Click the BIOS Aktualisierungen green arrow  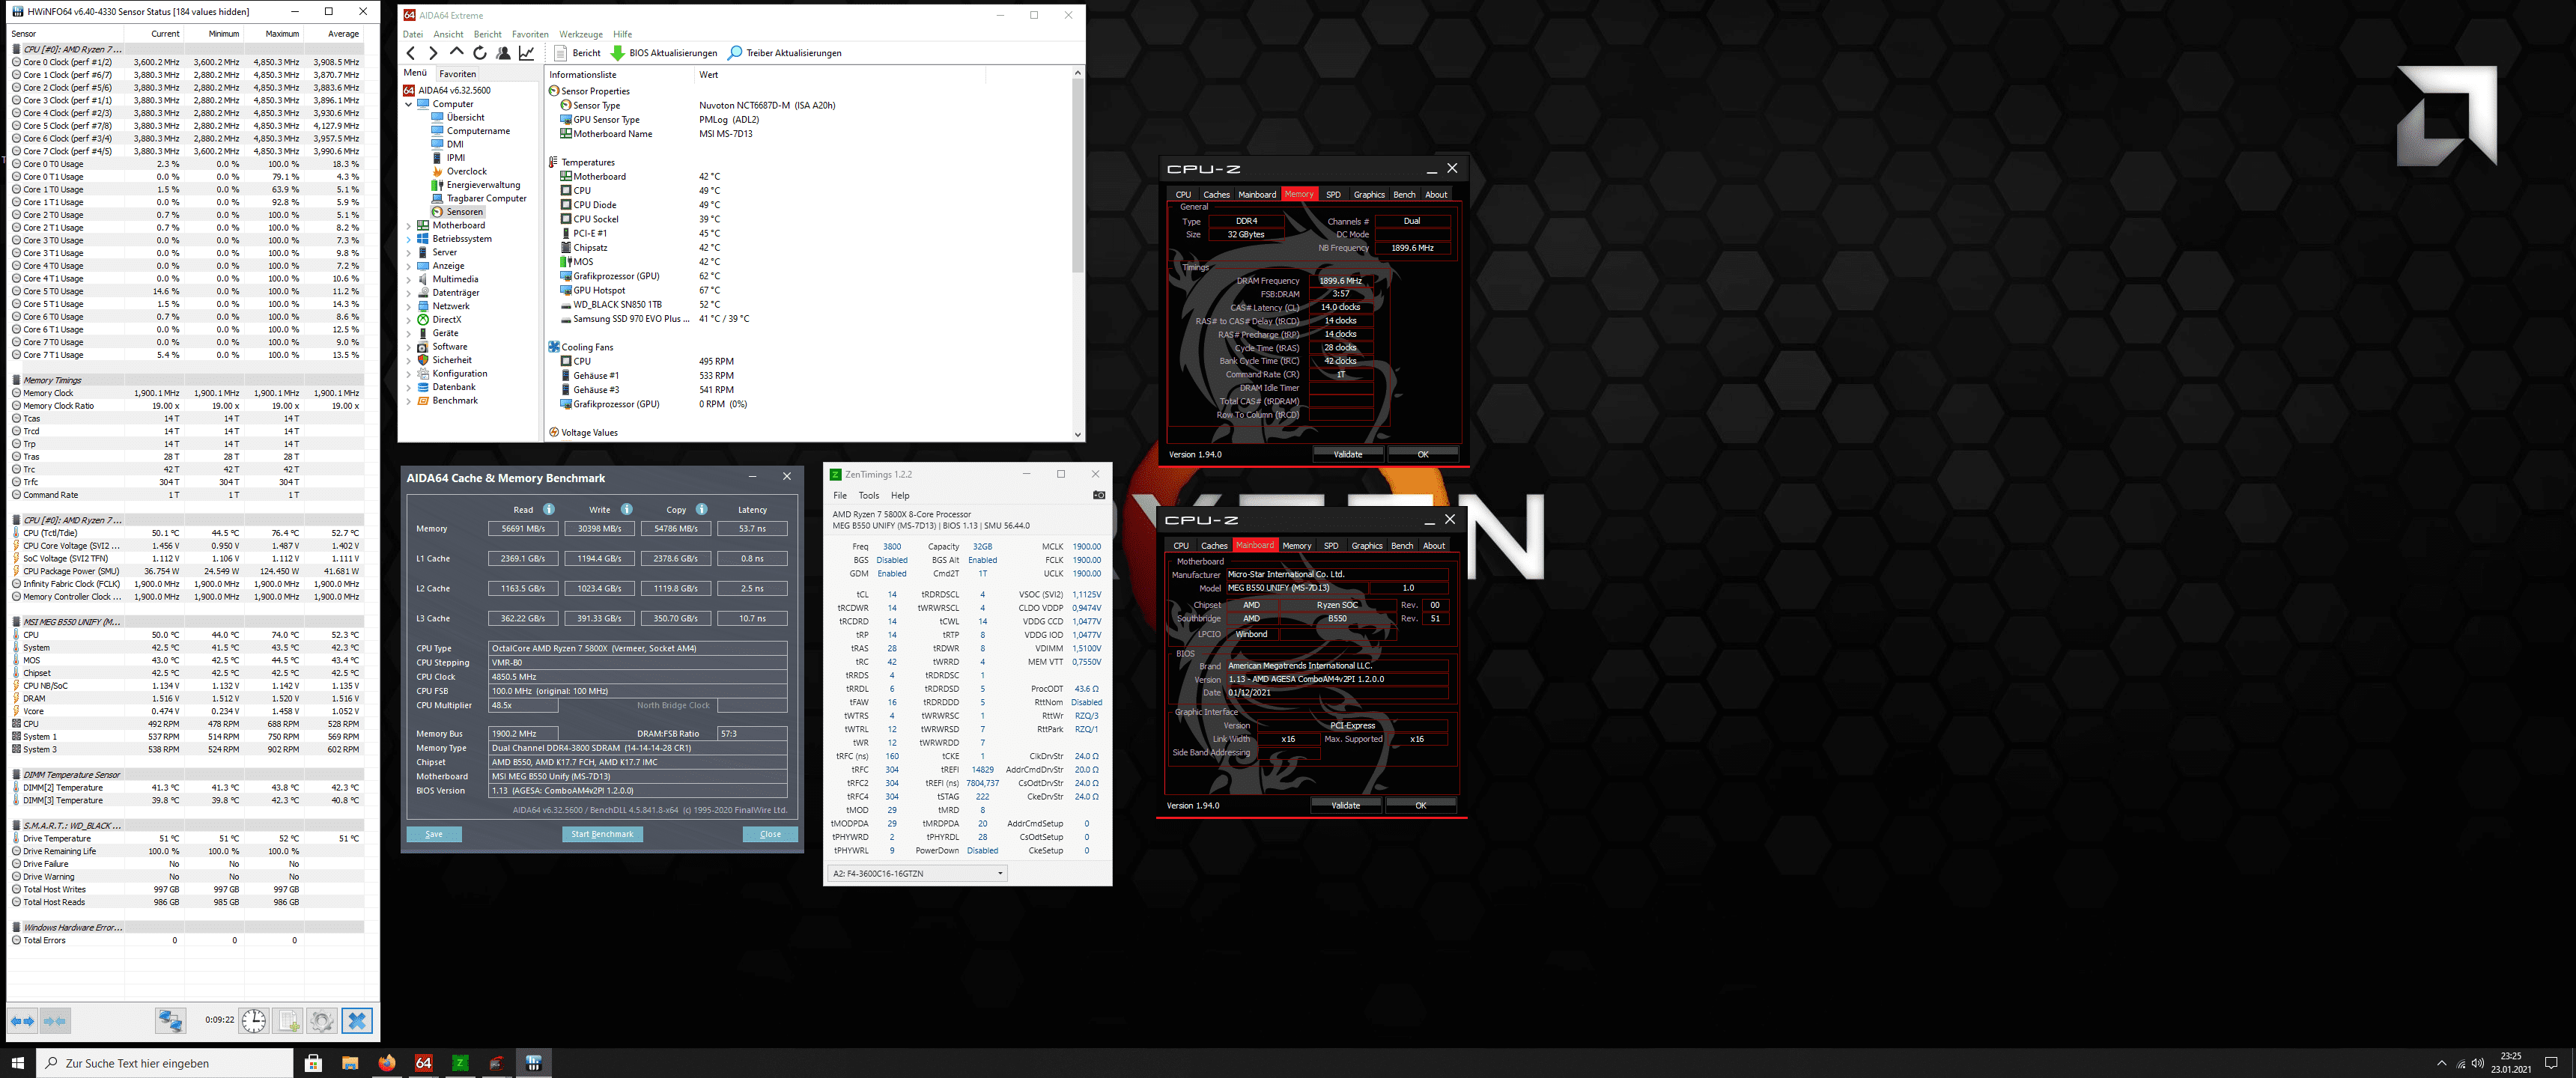click(x=617, y=53)
